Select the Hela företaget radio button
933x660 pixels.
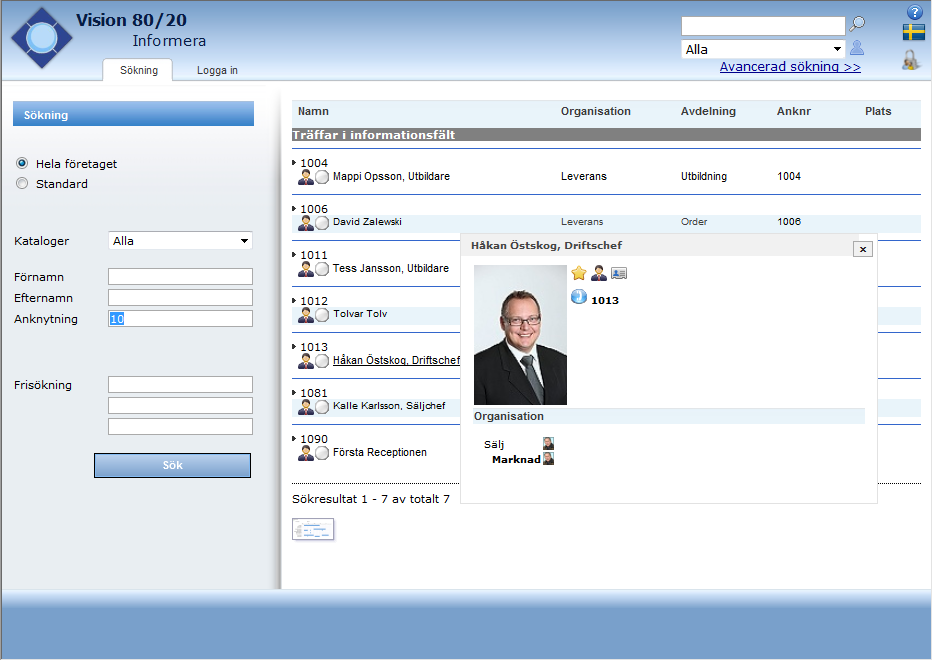coord(22,163)
